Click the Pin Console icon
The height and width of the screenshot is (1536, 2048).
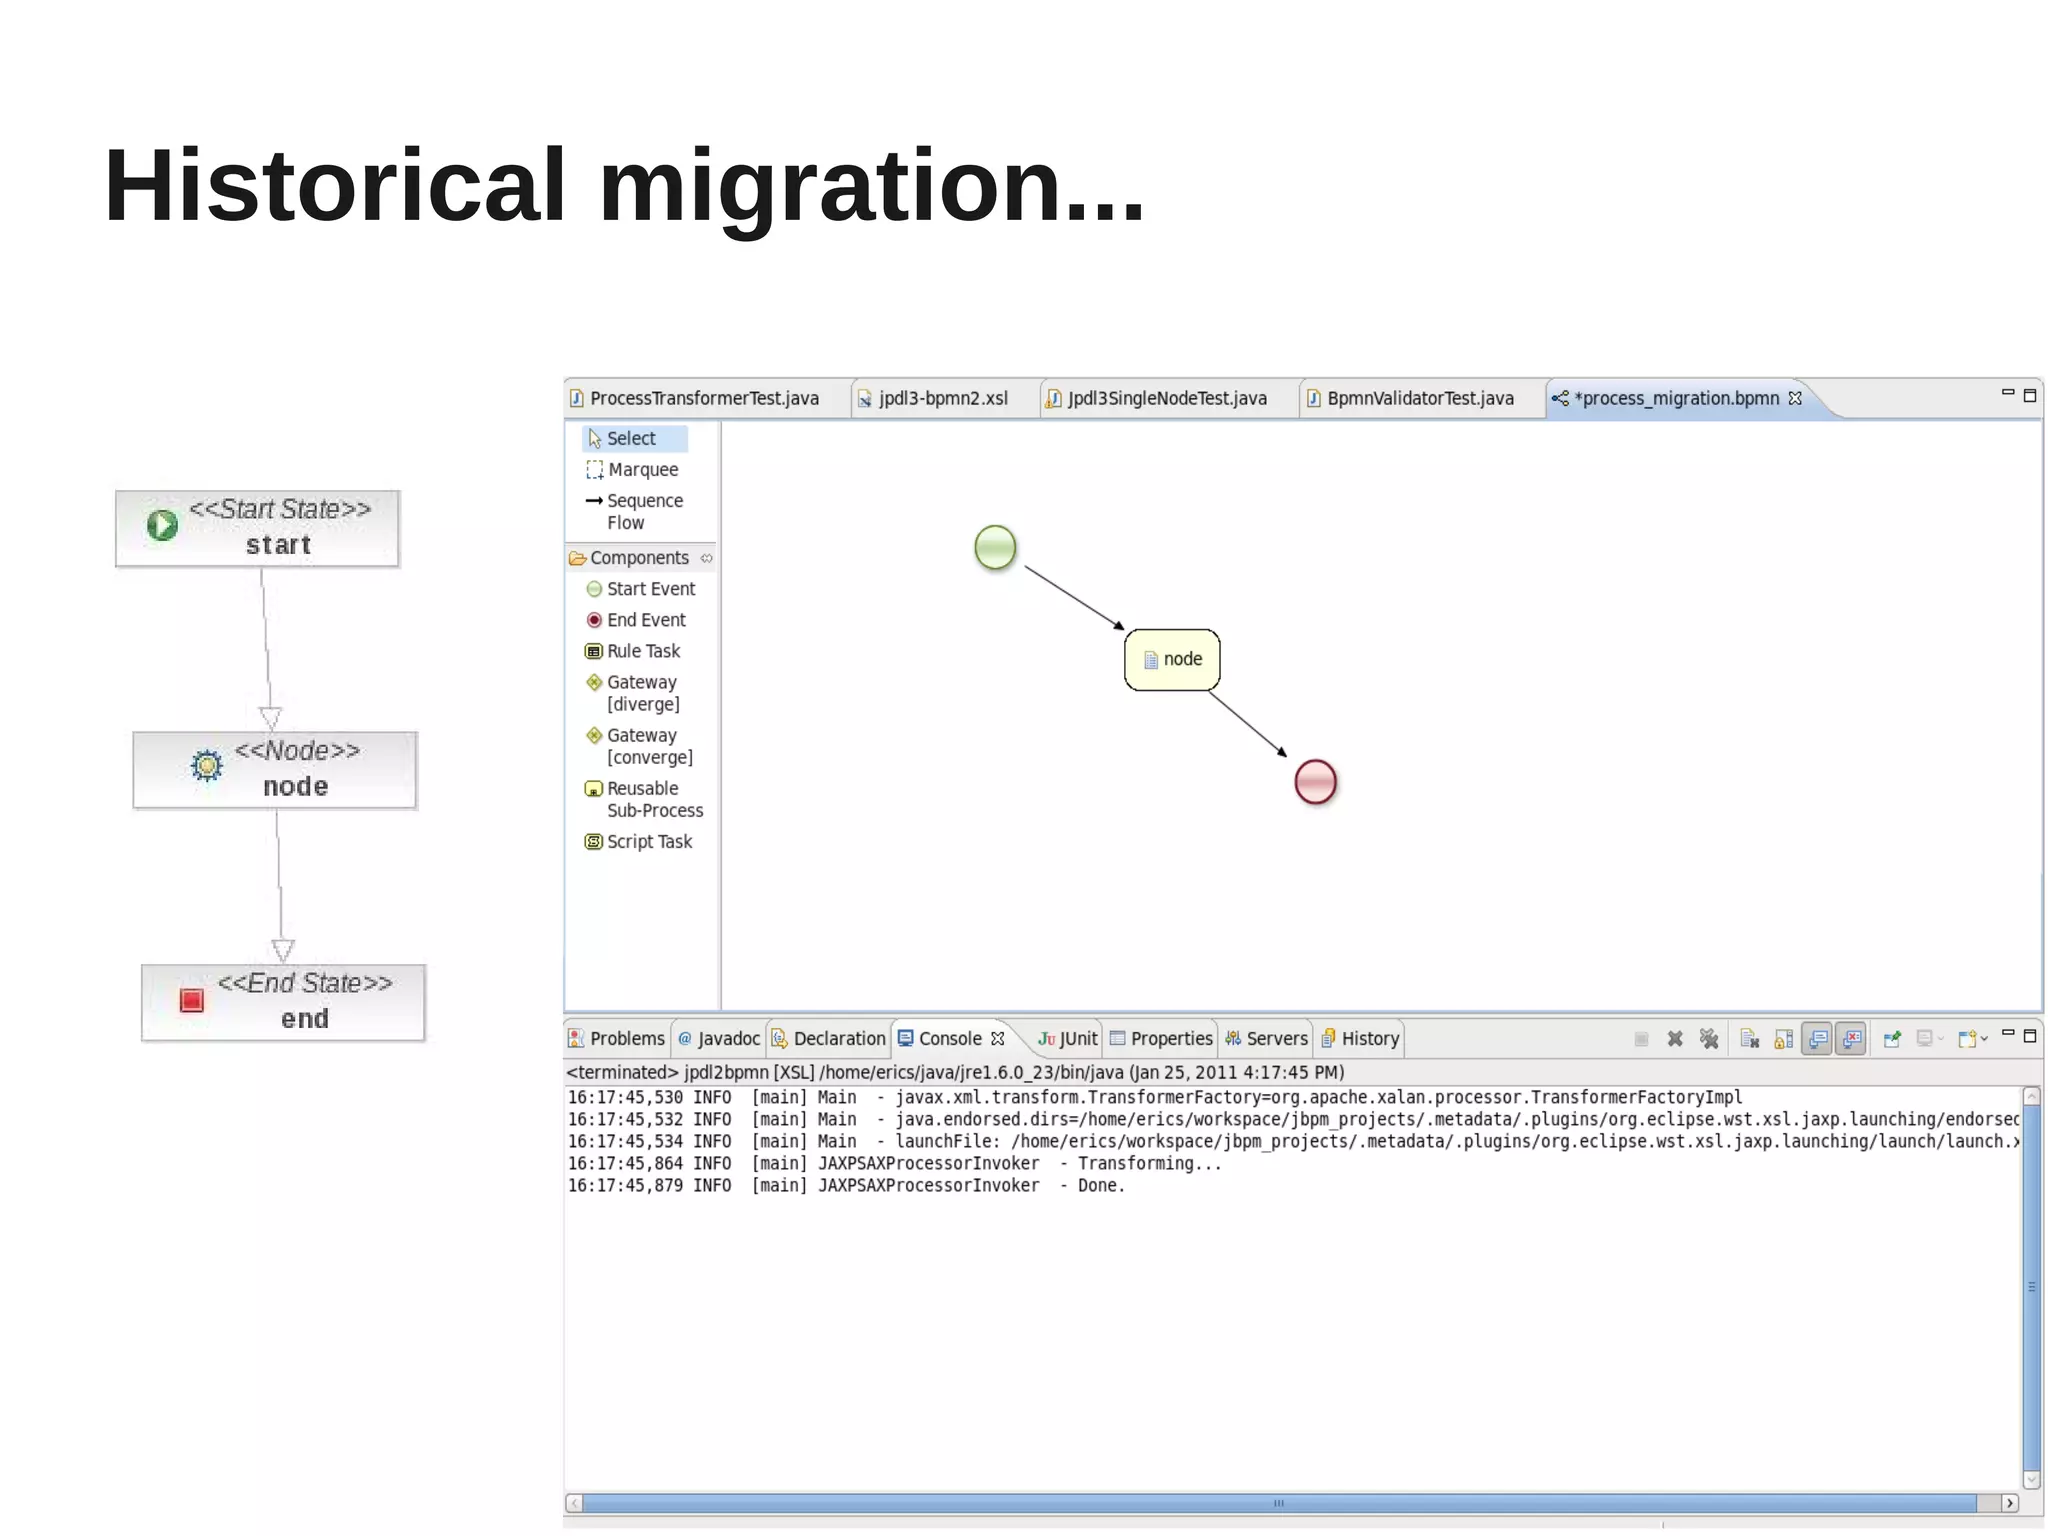(x=1891, y=1039)
